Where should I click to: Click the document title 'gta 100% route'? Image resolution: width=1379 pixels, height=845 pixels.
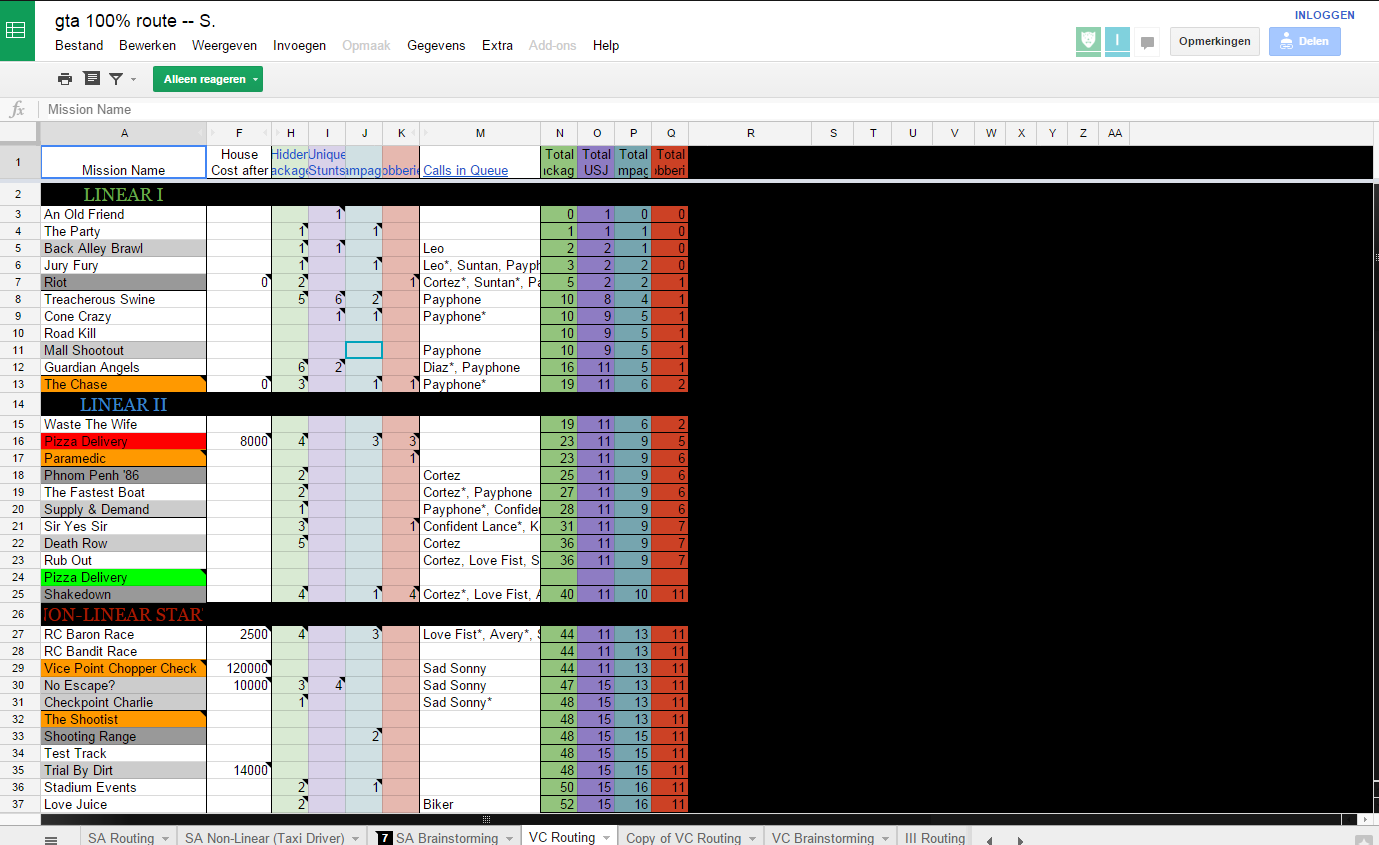(135, 20)
